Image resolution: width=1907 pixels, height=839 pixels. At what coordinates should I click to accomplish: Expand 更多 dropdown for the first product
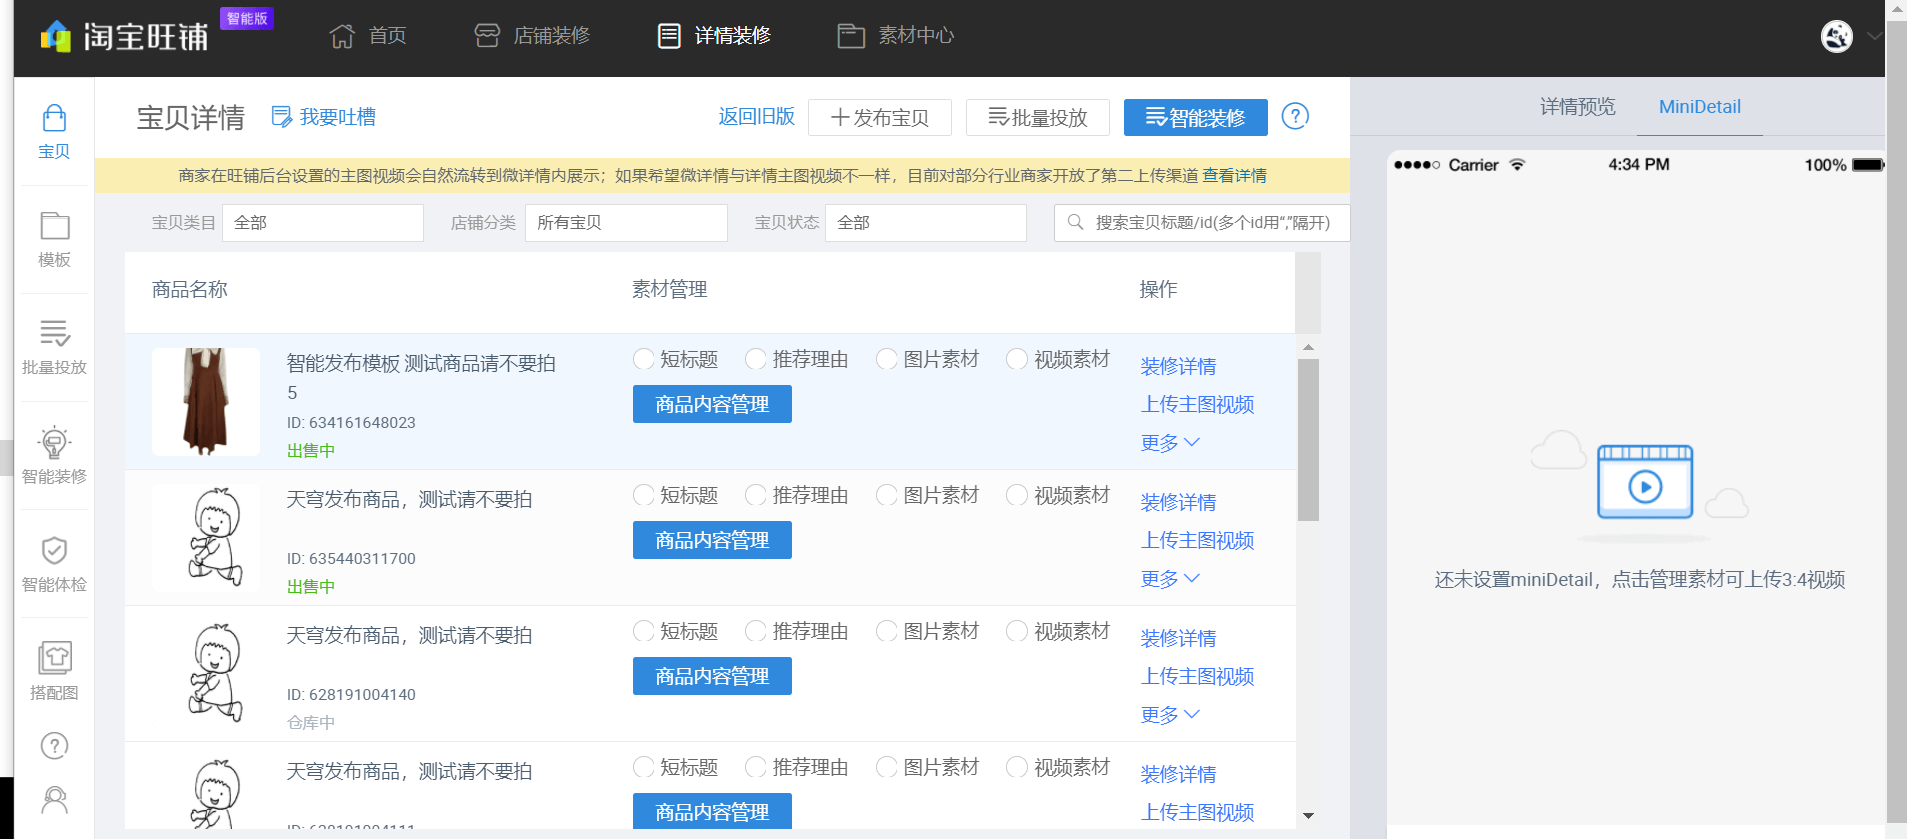(x=1170, y=442)
